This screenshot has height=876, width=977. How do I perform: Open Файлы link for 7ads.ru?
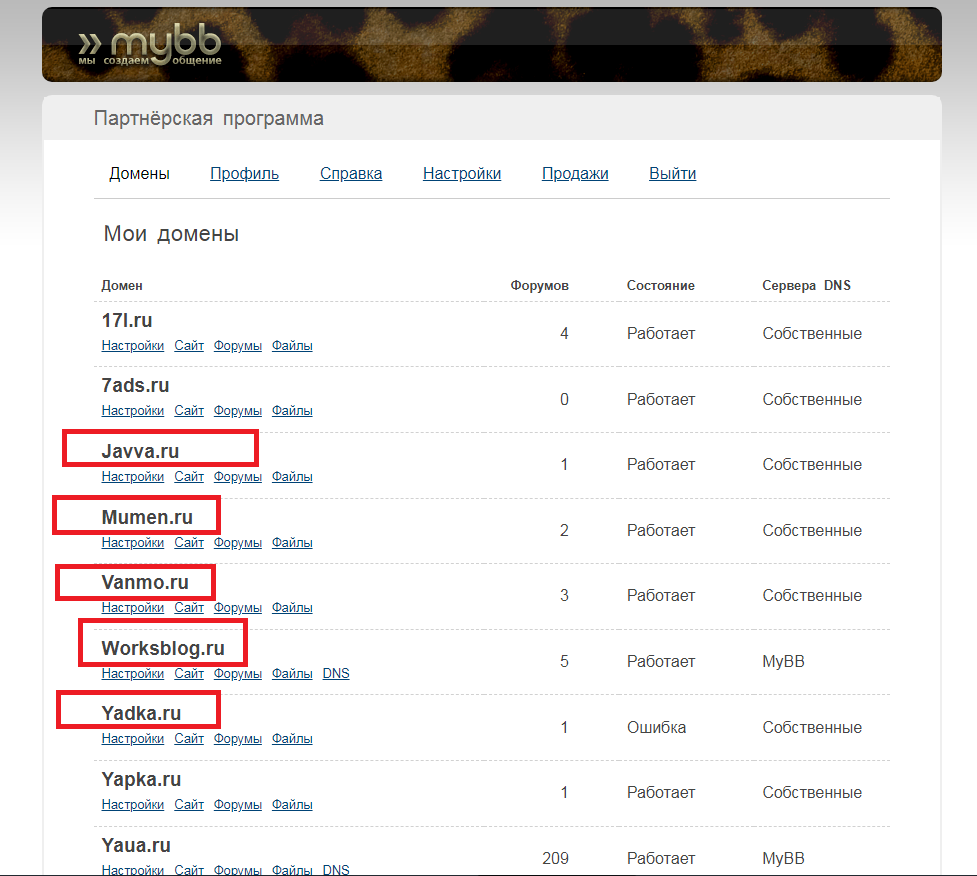coord(292,411)
